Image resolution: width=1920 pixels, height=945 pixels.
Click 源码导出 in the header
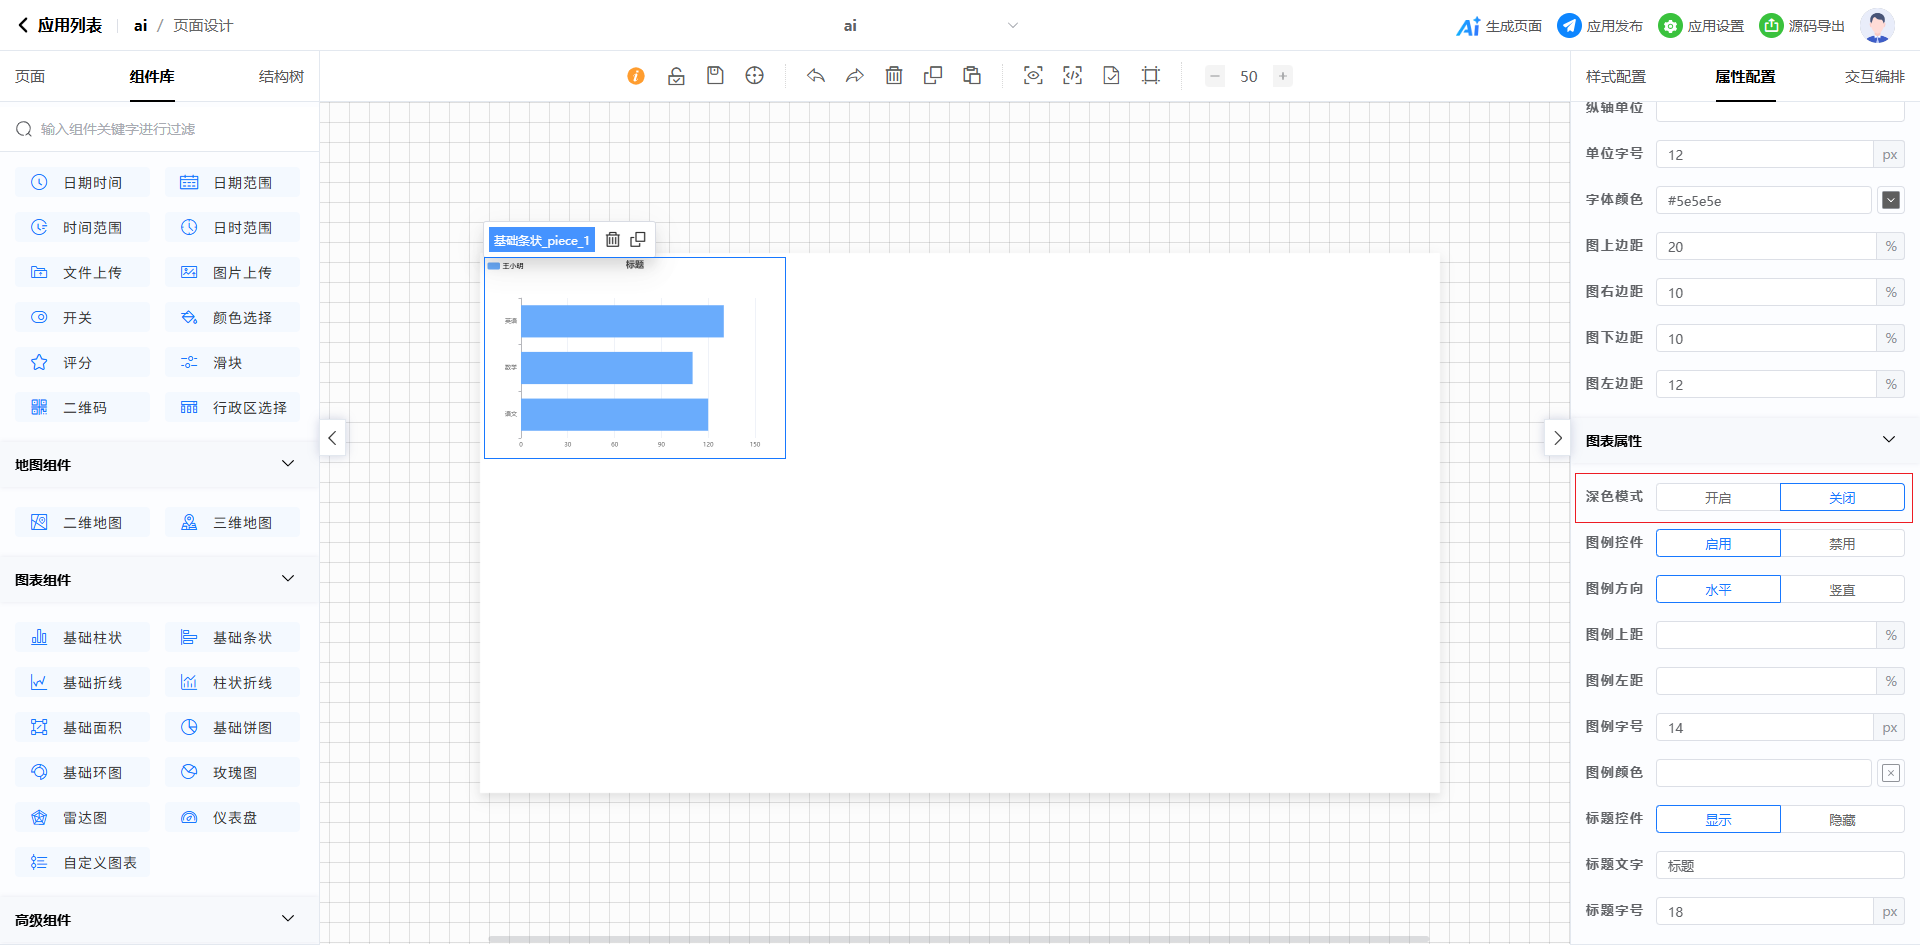[1802, 26]
